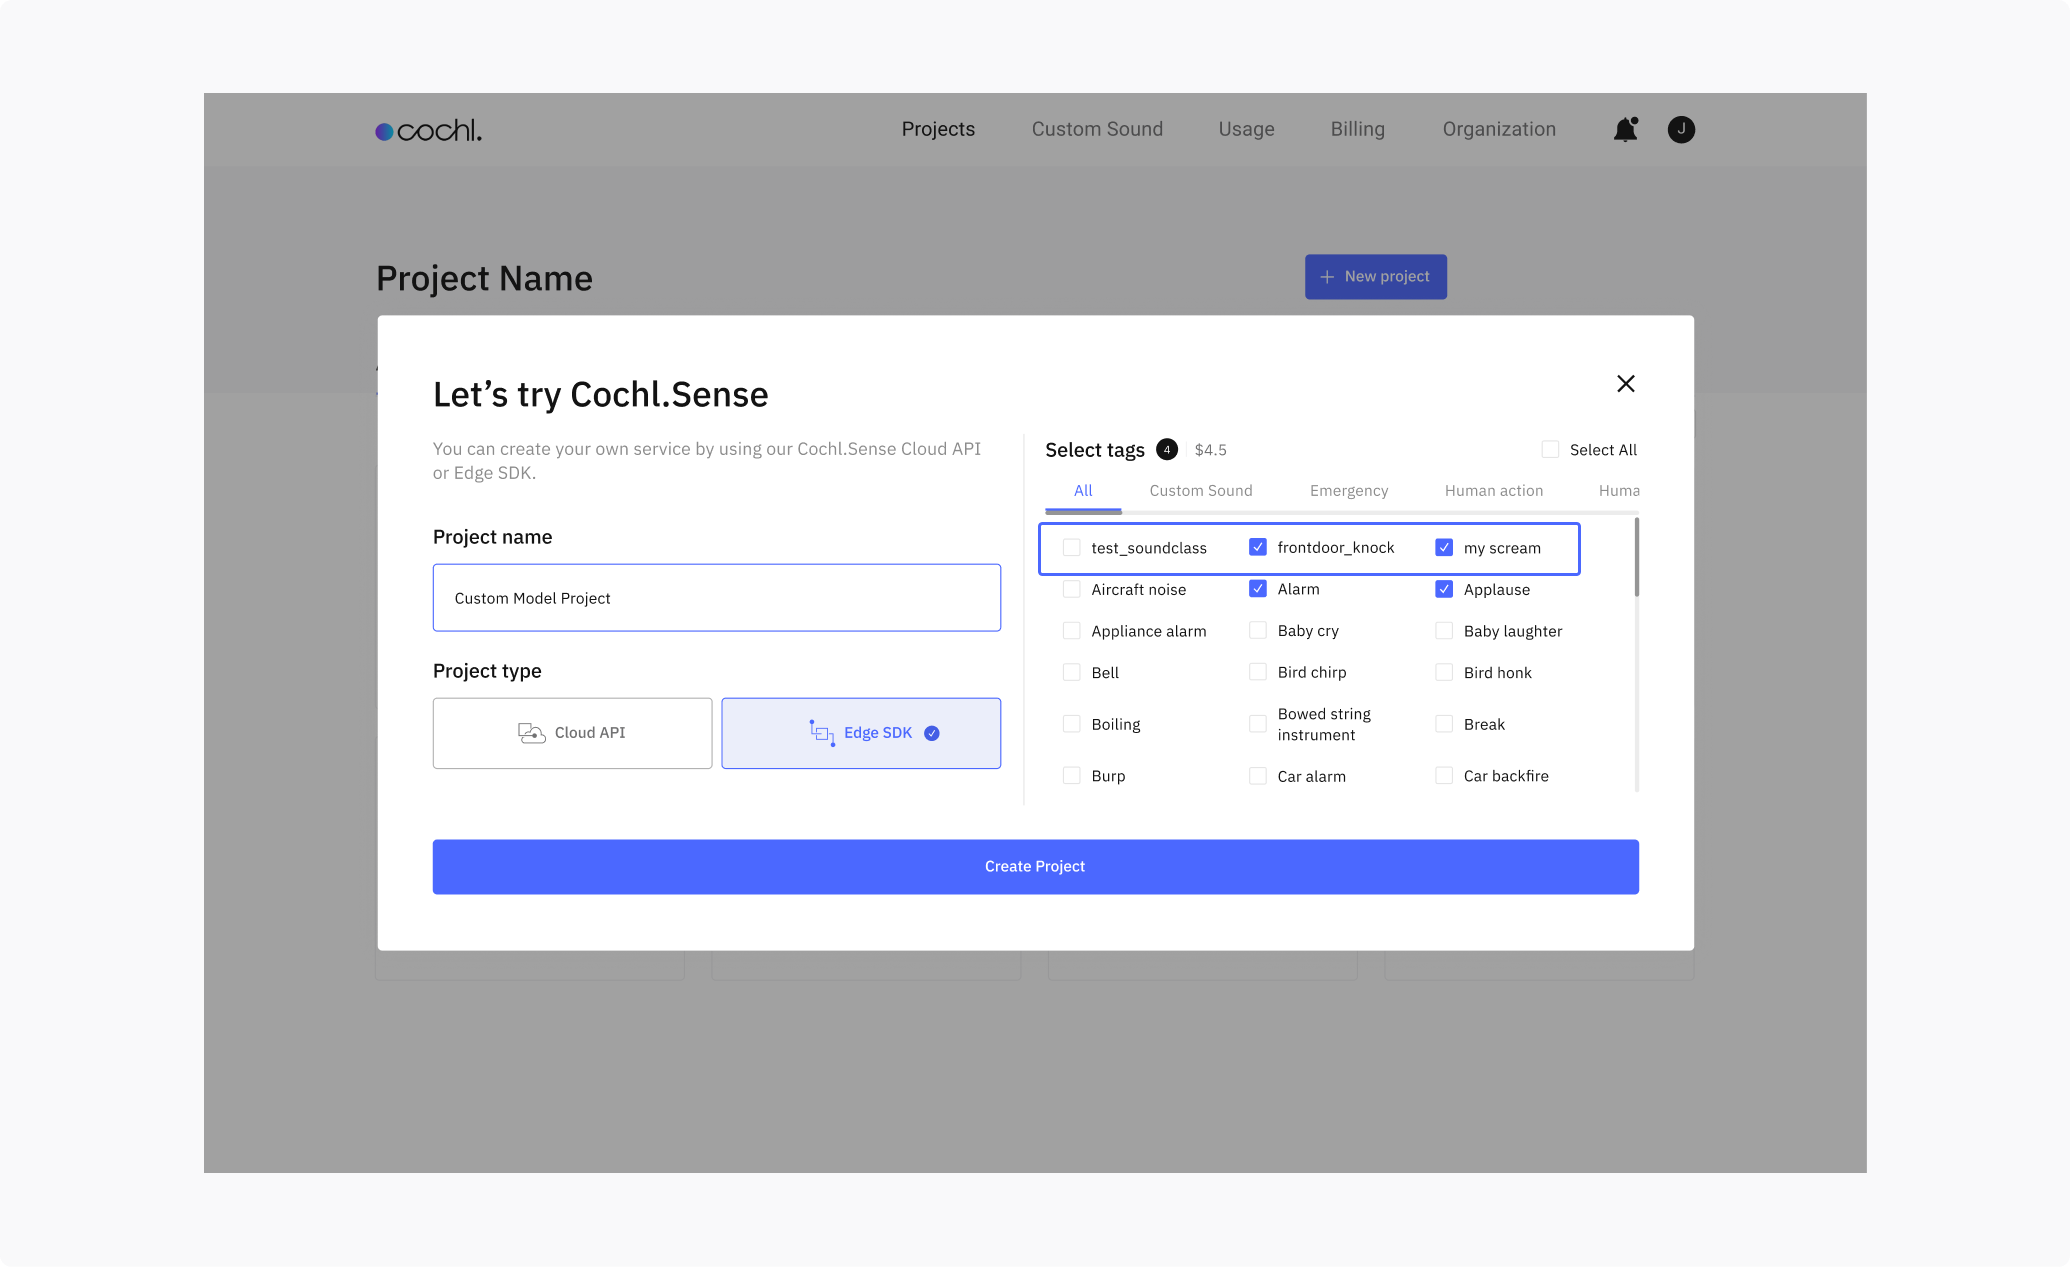Image resolution: width=2070 pixels, height=1267 pixels.
Task: Open the notifications bell
Action: [1626, 129]
